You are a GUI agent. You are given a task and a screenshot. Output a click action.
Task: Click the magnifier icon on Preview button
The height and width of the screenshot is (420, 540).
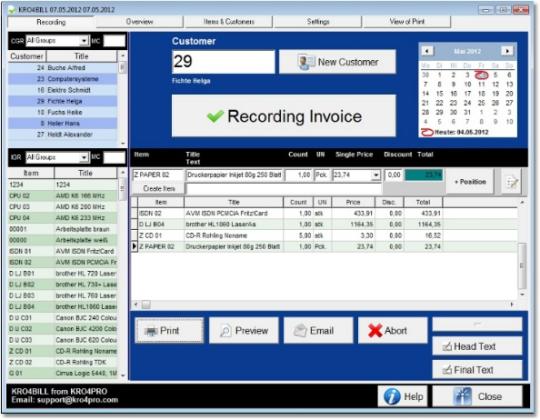click(226, 331)
